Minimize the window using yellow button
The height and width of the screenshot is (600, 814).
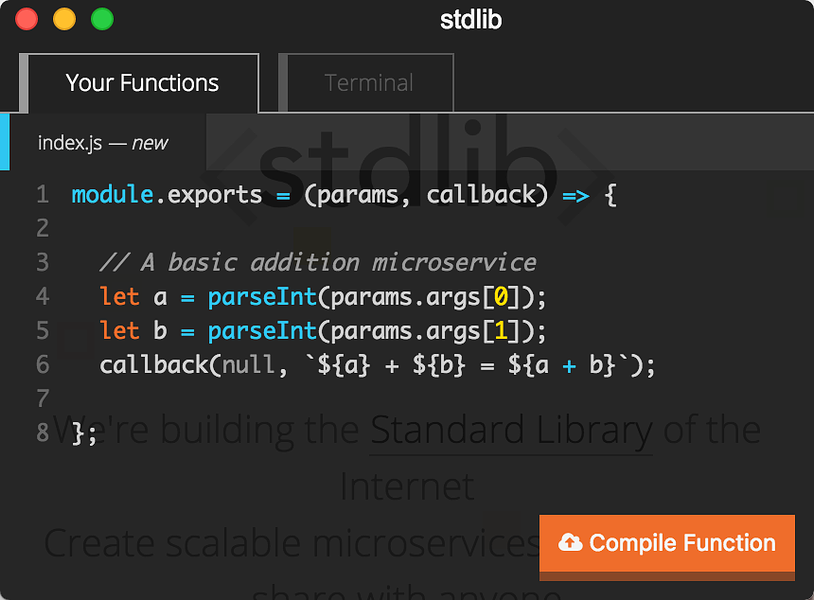[x=64, y=19]
